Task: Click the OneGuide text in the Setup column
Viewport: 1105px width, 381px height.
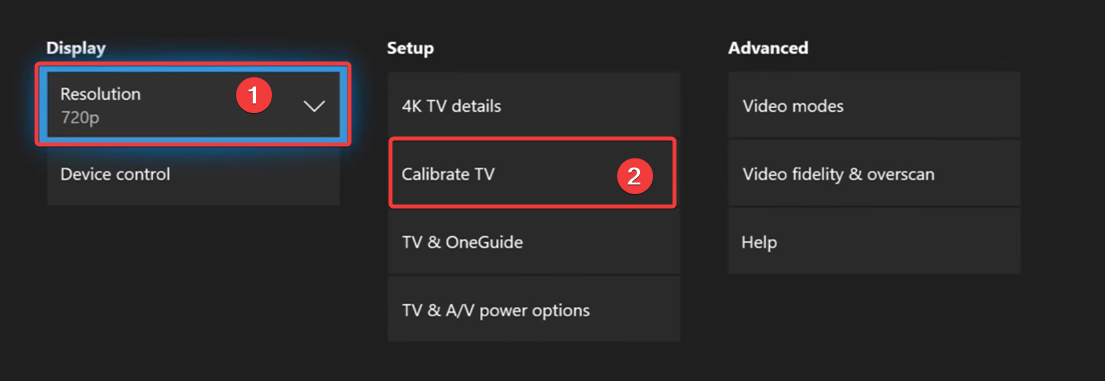Action: [482, 242]
